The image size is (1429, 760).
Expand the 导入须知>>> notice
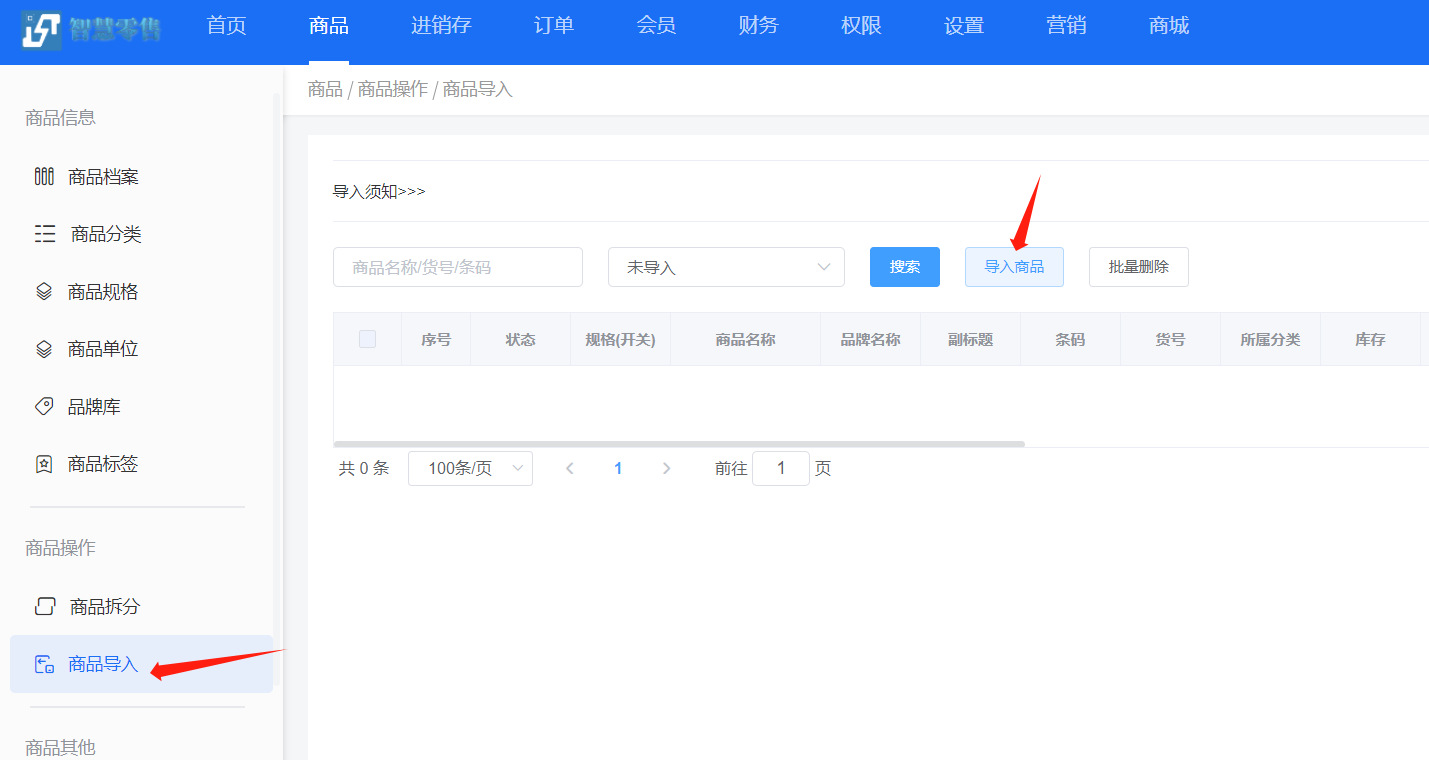click(x=379, y=191)
